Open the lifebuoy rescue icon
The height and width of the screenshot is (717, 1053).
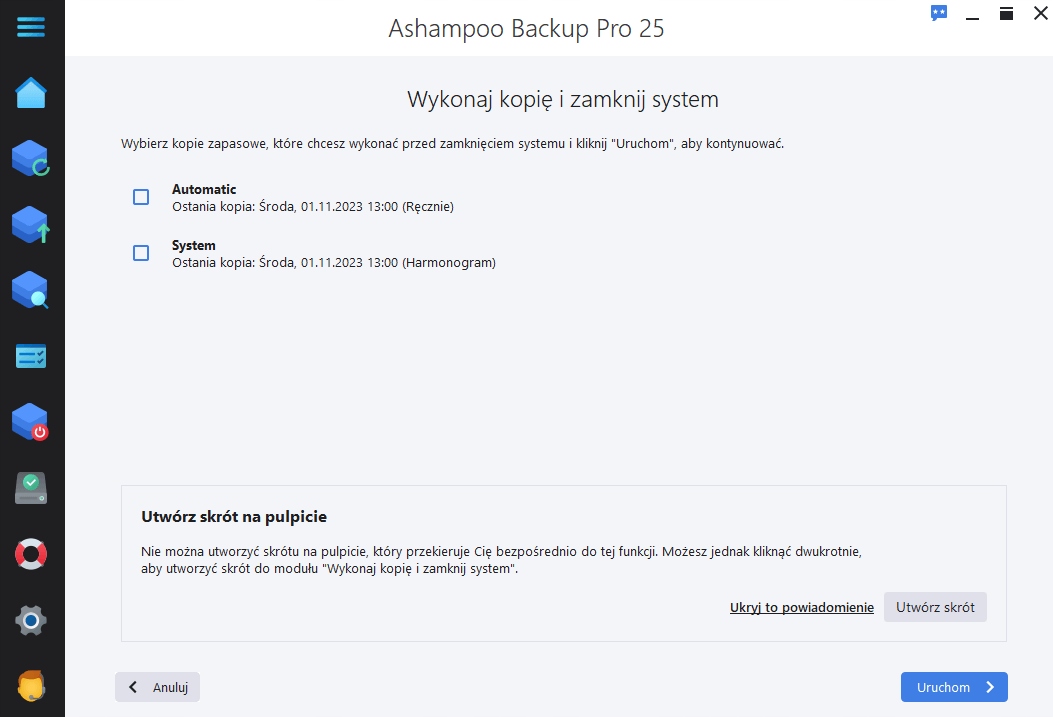31,554
